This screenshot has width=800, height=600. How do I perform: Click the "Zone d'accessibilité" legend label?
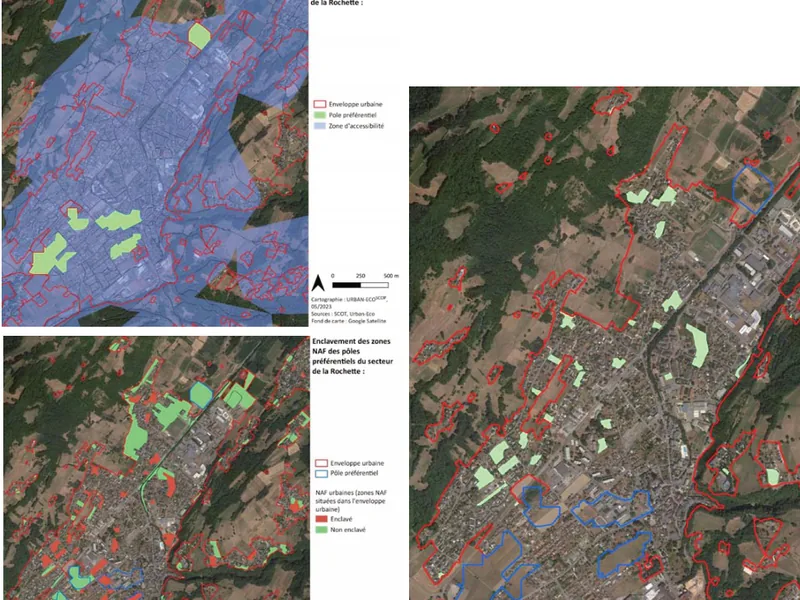point(356,126)
